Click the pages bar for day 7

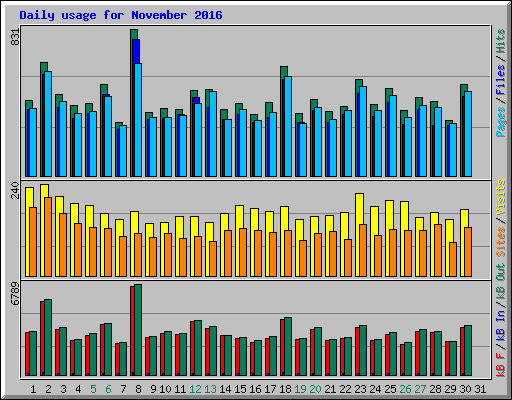tap(123, 151)
